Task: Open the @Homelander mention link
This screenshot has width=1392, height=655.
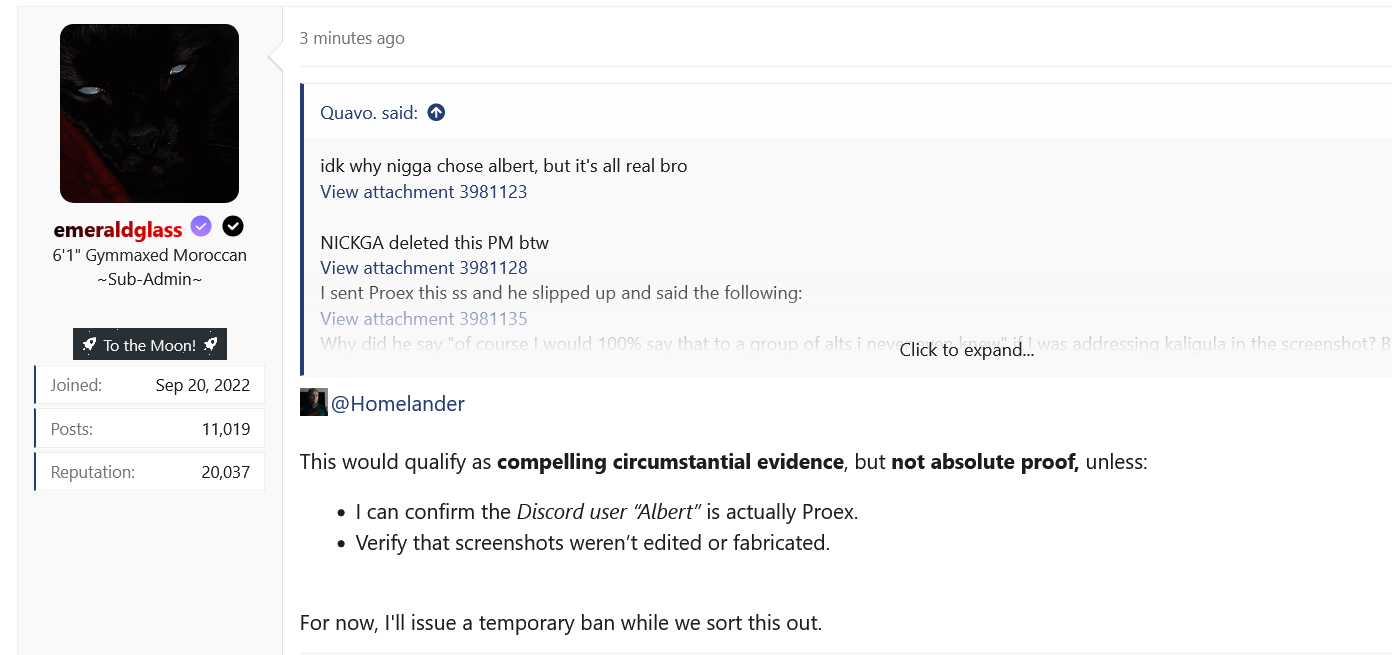Action: [x=398, y=404]
